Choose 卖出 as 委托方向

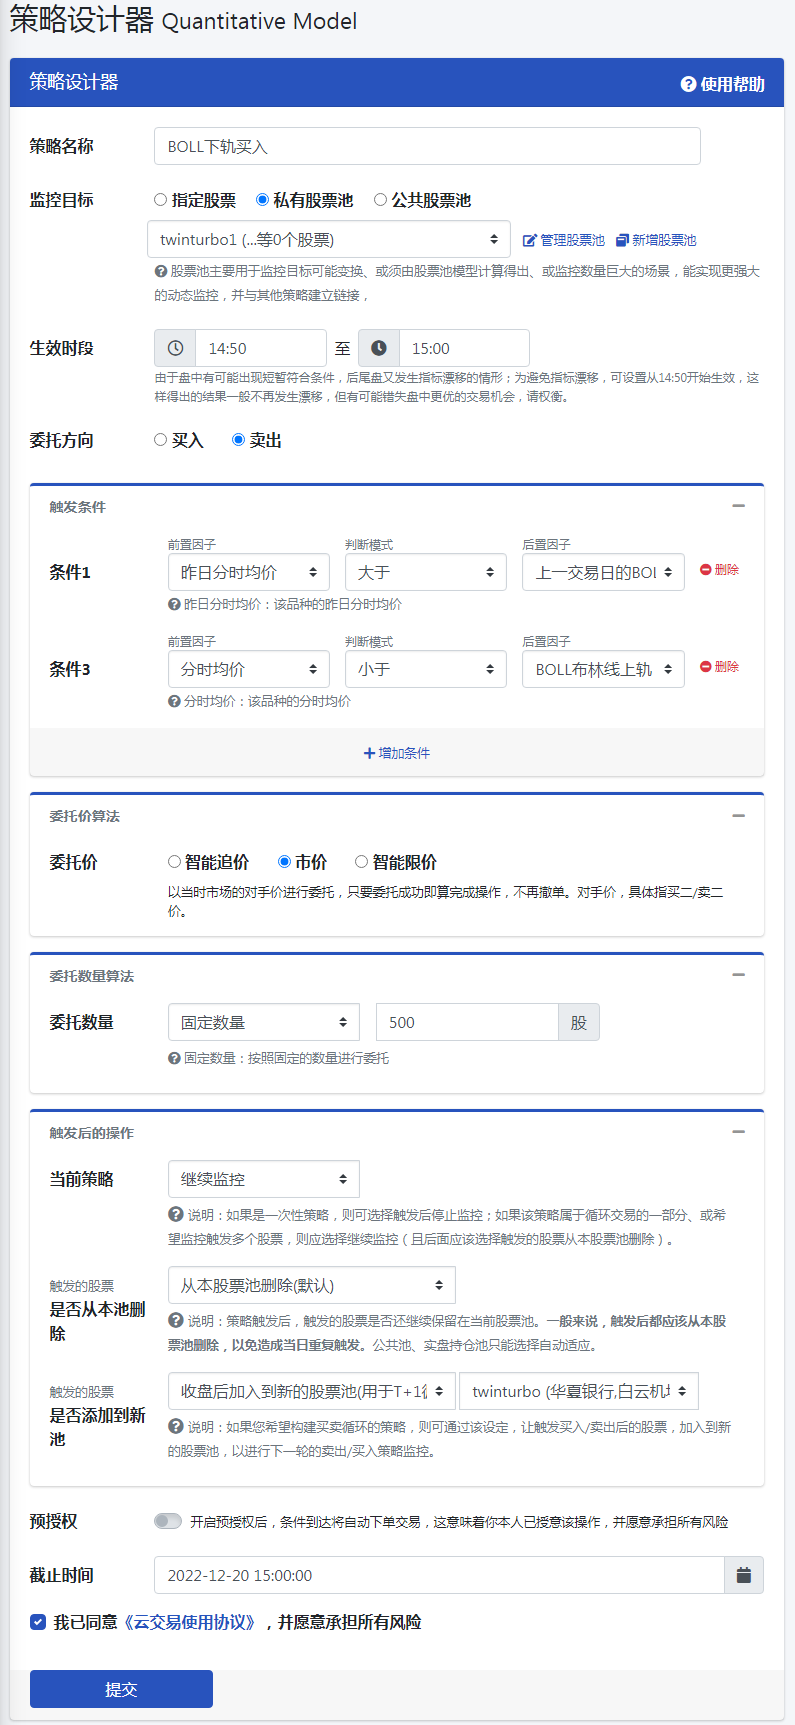238,440
